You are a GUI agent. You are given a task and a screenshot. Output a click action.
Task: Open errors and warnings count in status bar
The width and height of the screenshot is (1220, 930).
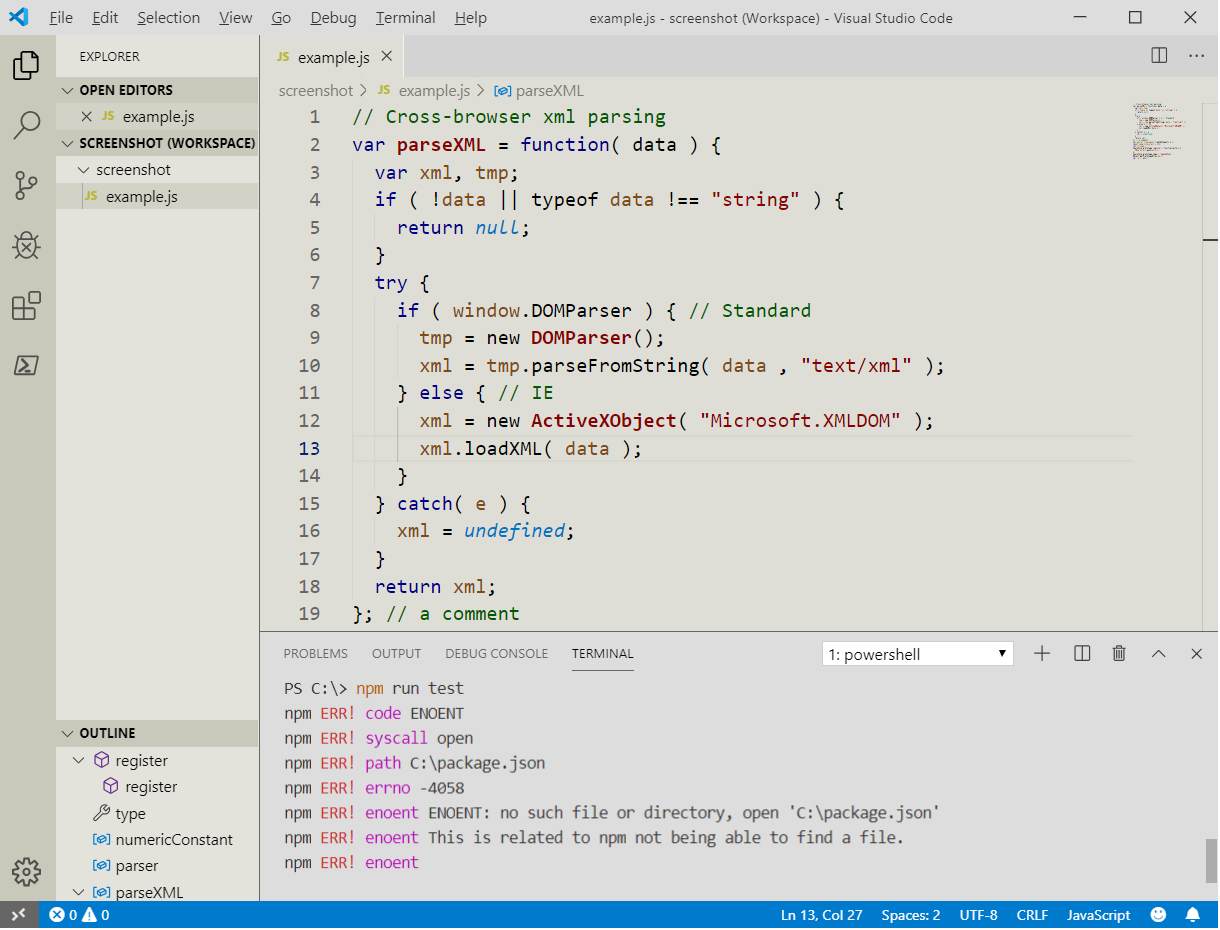tap(79, 915)
